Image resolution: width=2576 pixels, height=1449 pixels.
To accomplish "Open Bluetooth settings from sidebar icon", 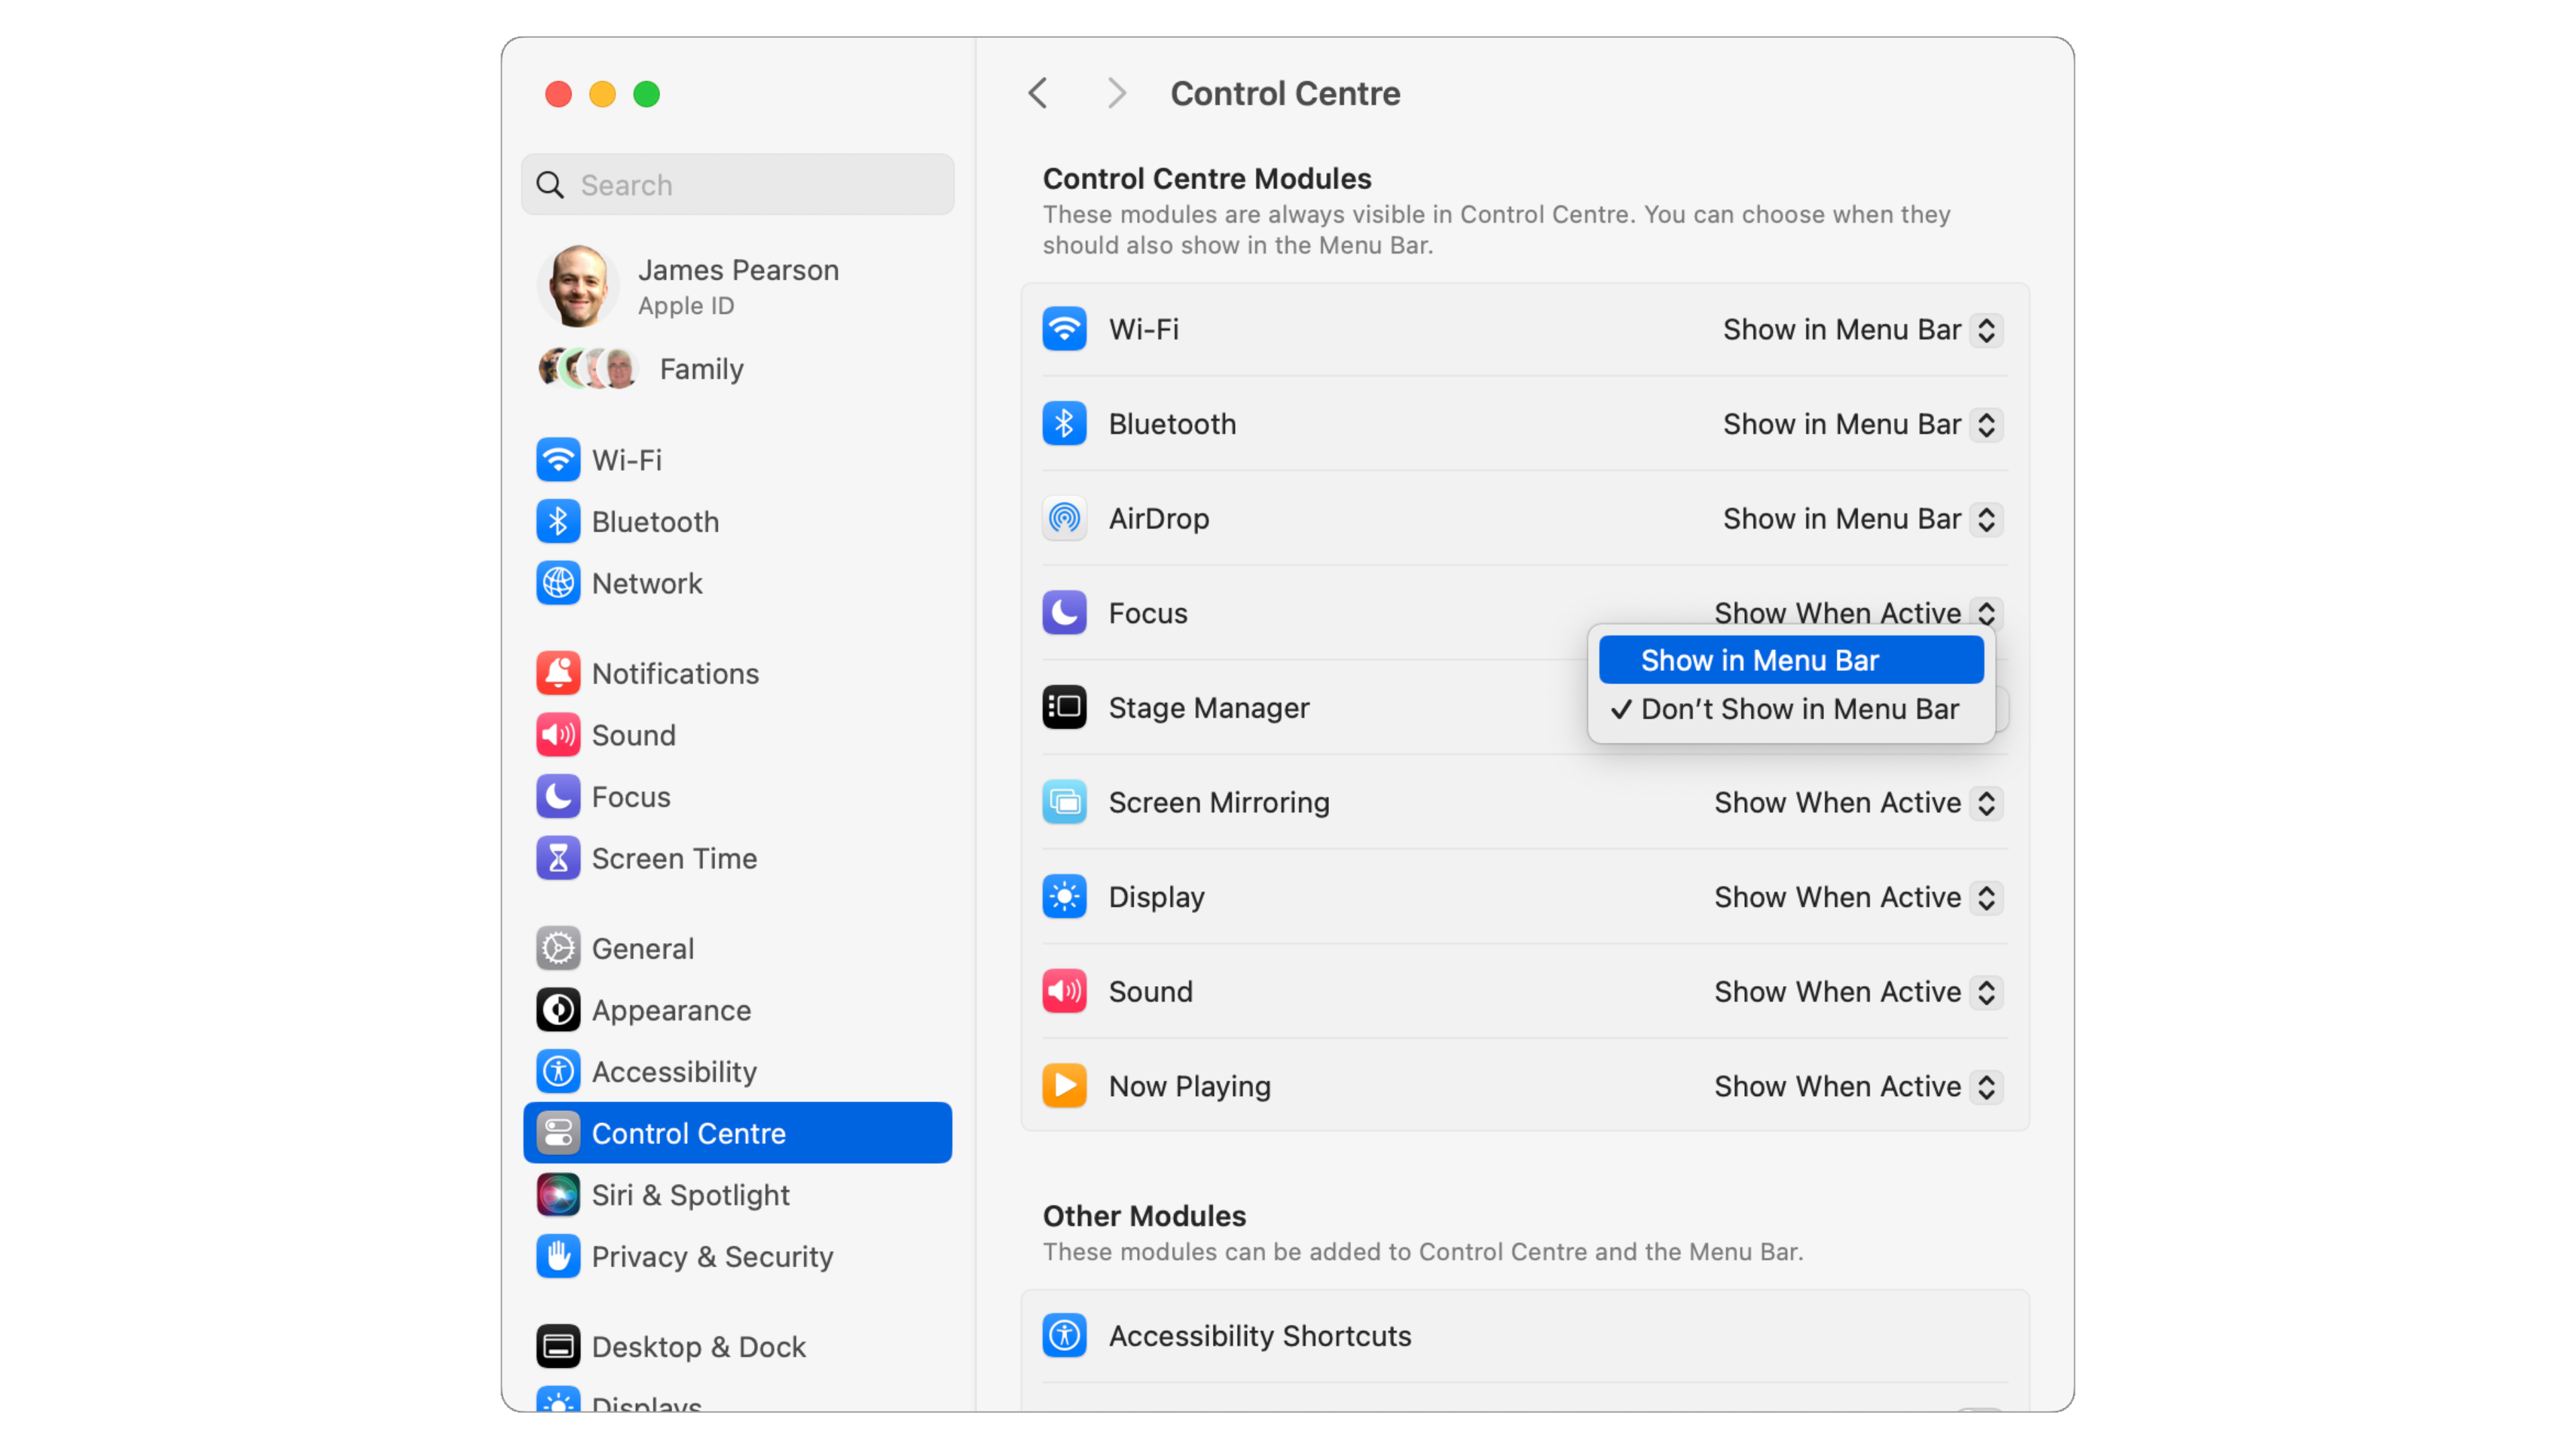I will (557, 522).
